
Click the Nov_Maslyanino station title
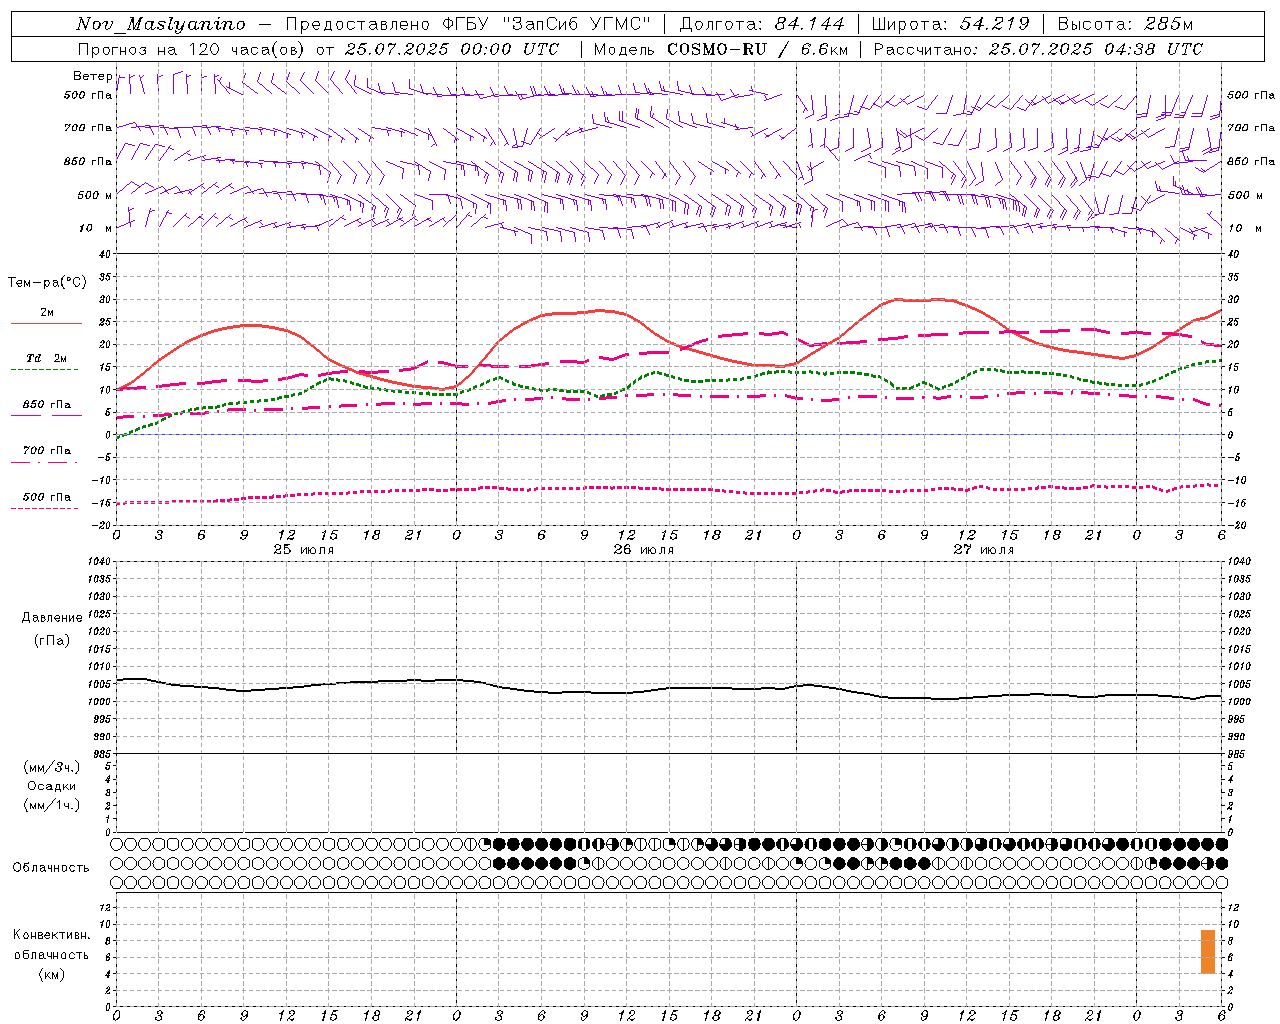coord(160,25)
